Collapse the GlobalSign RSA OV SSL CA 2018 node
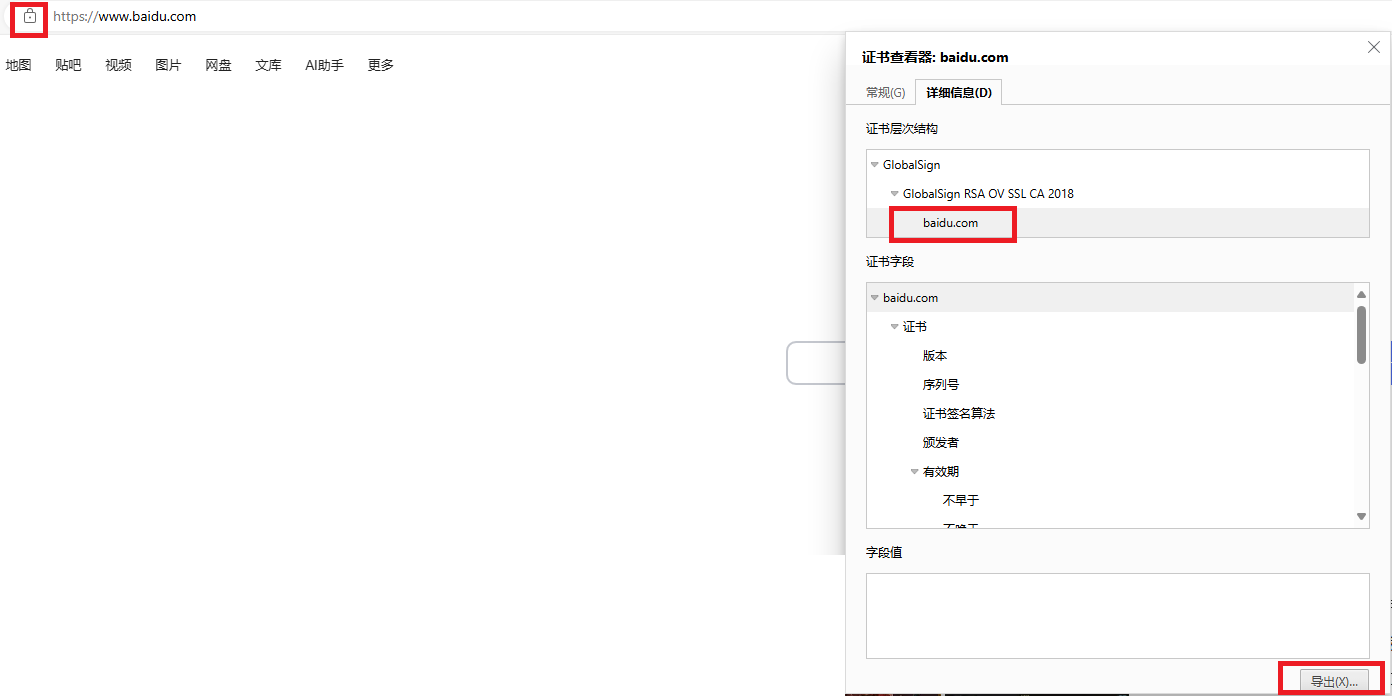 894,194
